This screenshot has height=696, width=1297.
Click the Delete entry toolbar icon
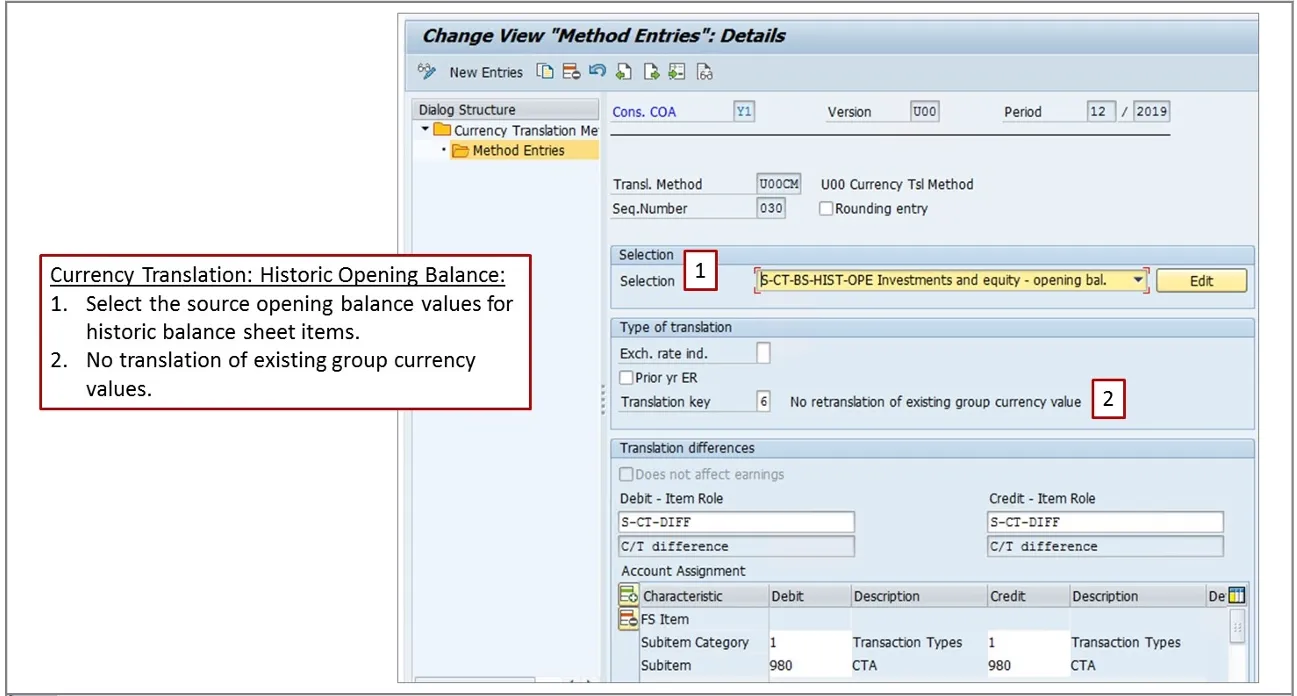[571, 72]
